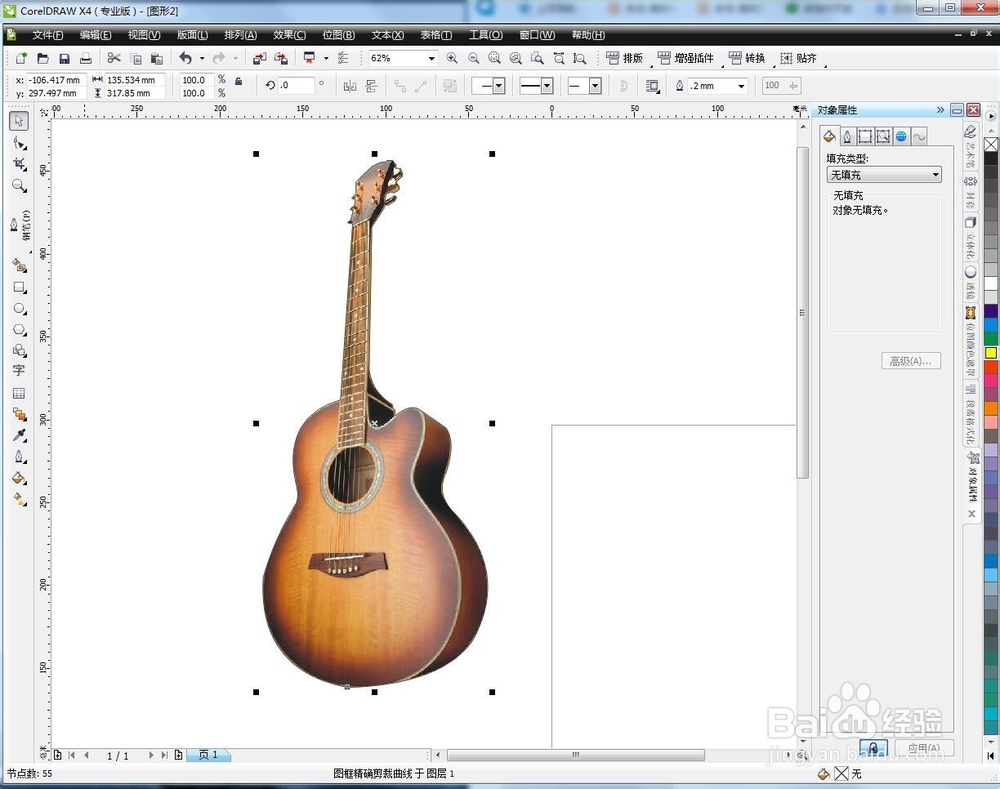The width and height of the screenshot is (1000, 789).
Task: Open the 效果(C) menu
Action: point(290,35)
